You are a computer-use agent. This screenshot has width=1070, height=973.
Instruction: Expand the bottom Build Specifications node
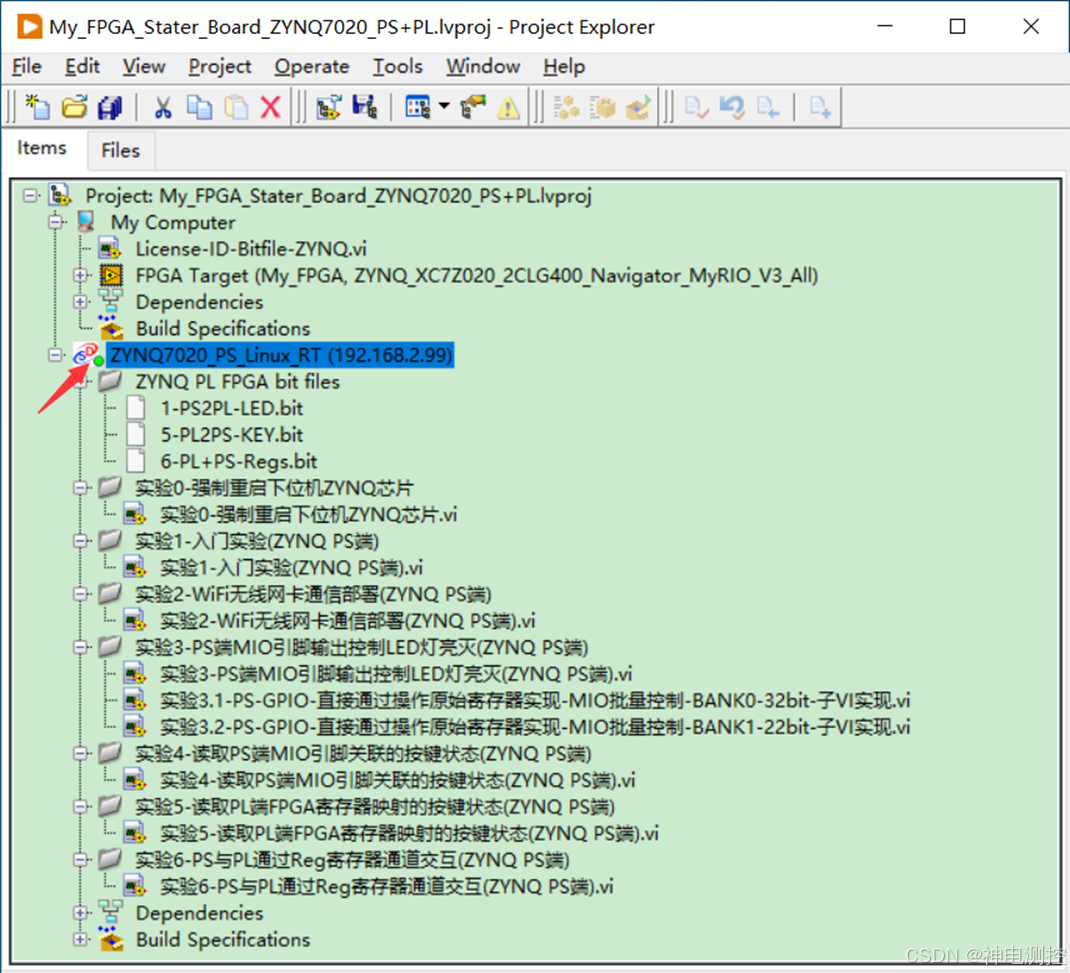coord(81,940)
